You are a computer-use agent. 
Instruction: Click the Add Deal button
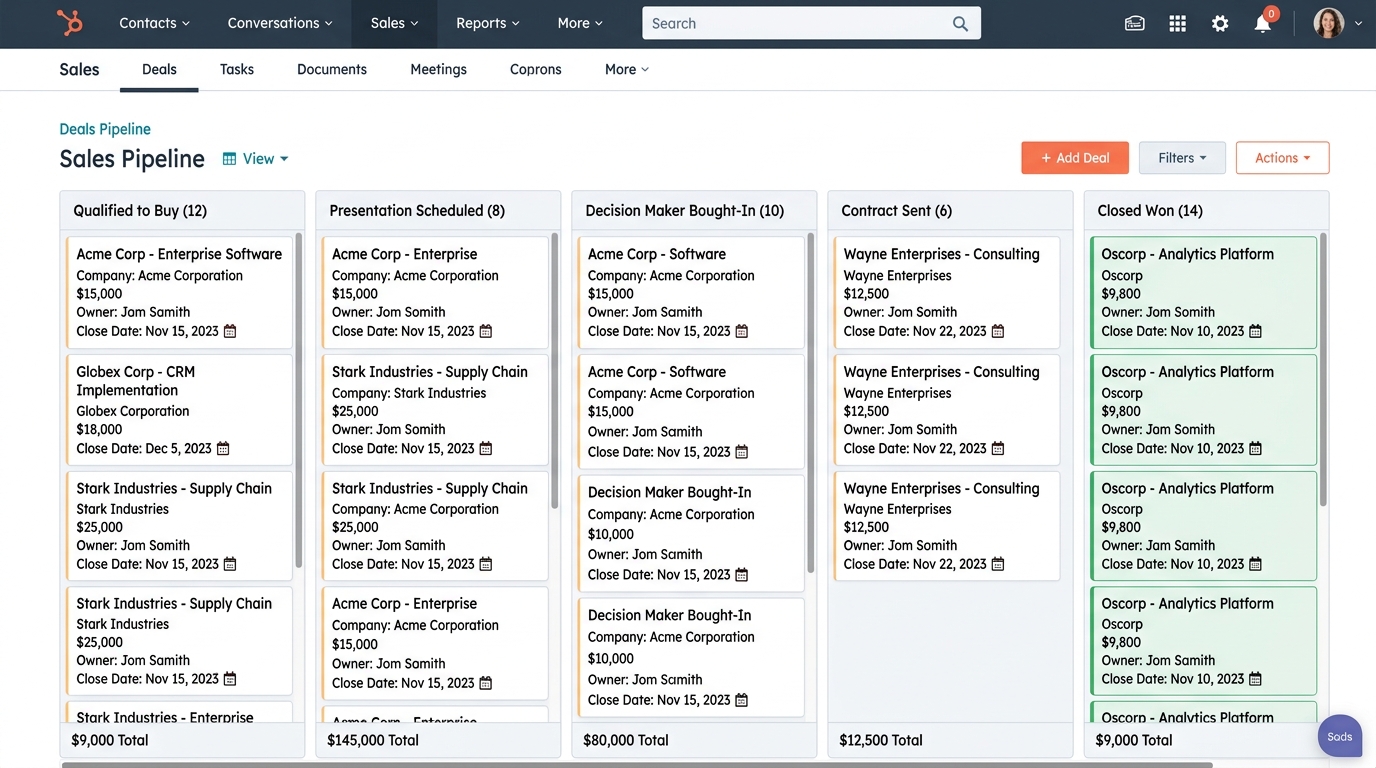pos(1075,158)
